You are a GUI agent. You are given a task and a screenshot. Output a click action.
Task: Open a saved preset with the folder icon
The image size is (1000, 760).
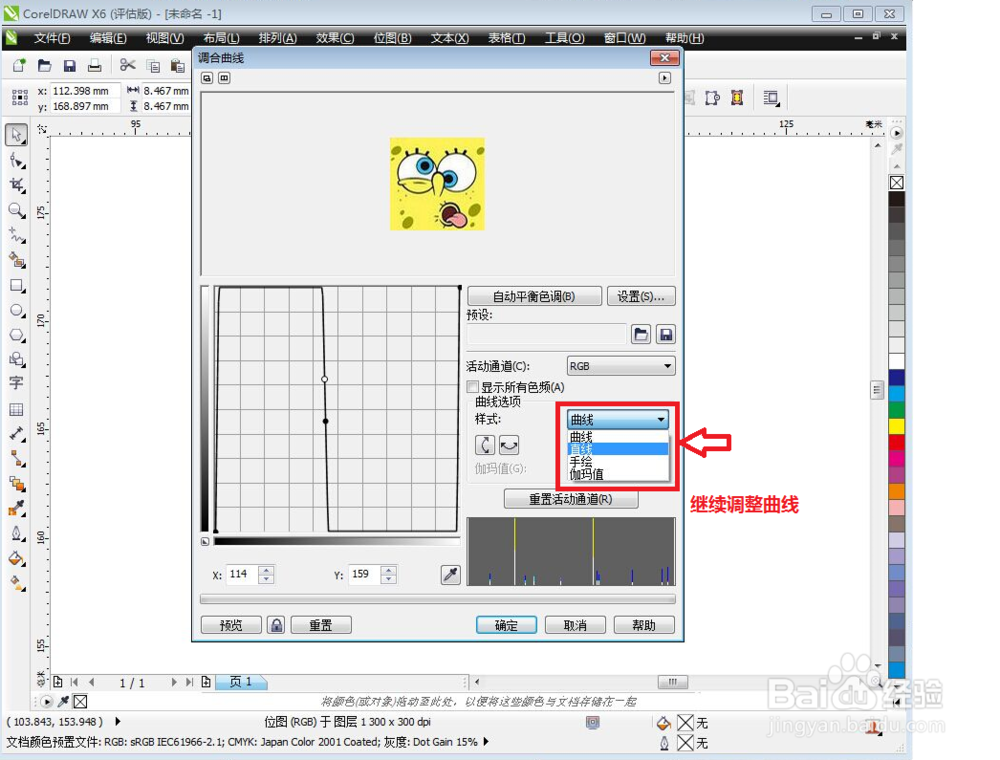coord(640,334)
